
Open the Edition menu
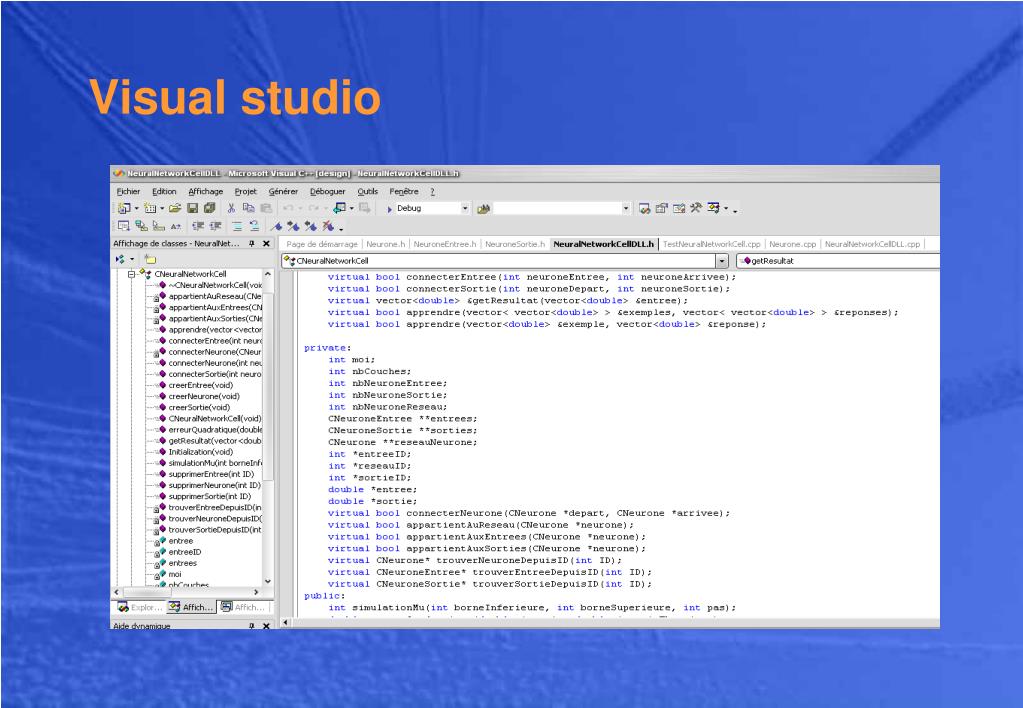pyautogui.click(x=164, y=191)
